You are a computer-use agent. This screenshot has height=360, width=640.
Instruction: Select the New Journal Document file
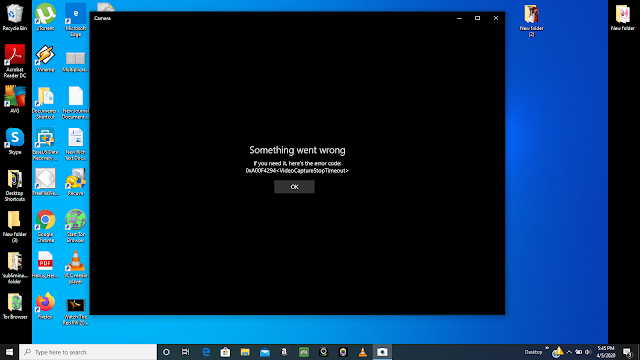click(76, 103)
